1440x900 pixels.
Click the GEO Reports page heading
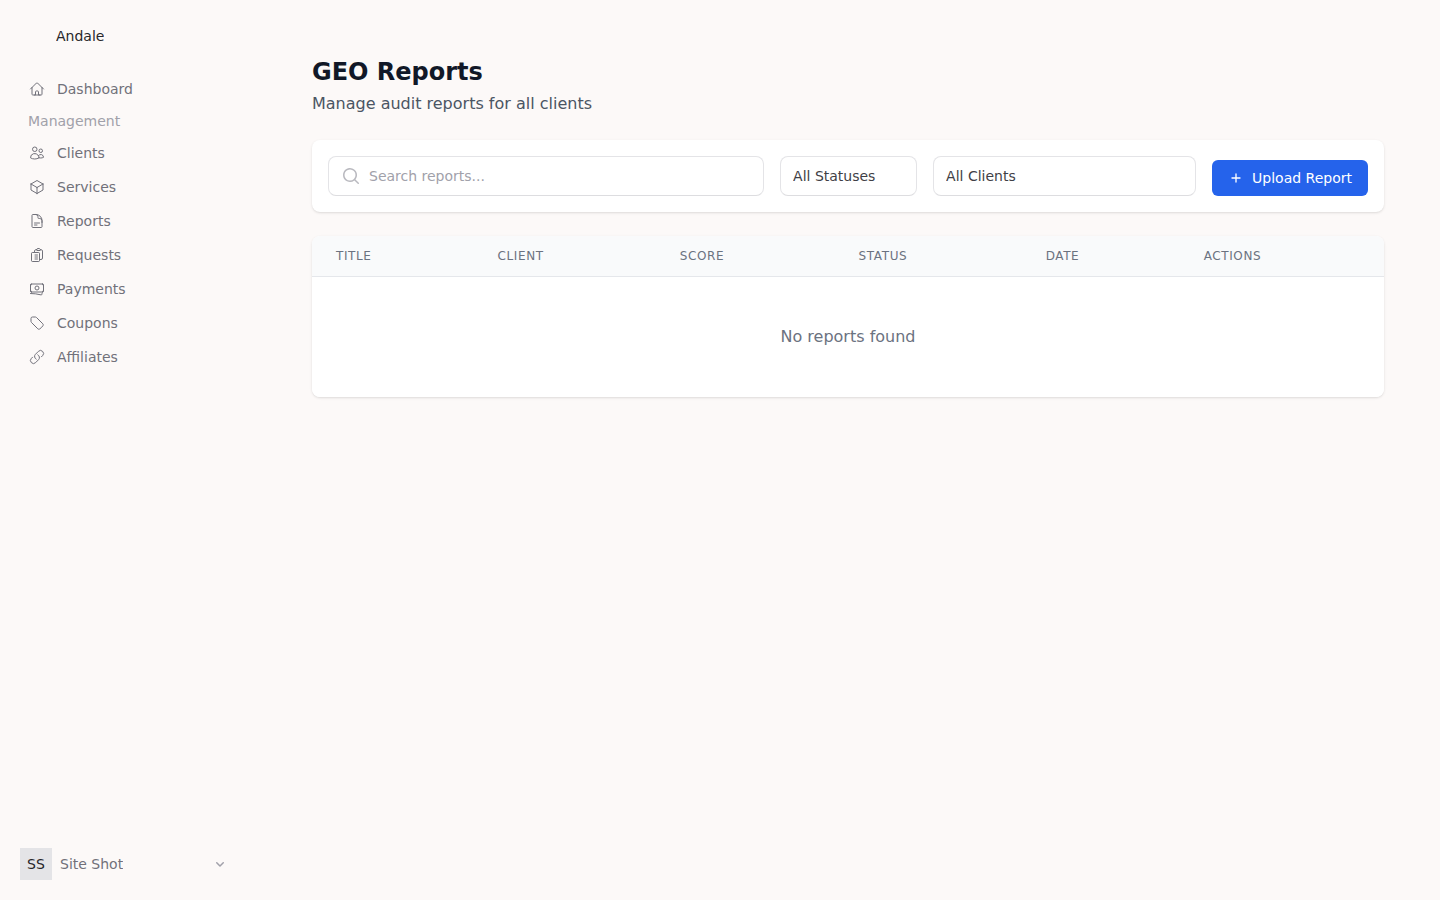397,72
